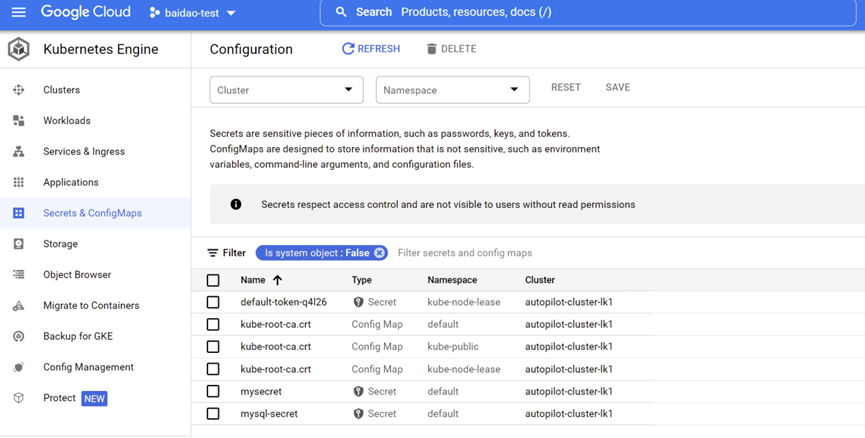Click the Filter list icon
This screenshot has height=438, width=865.
point(212,253)
